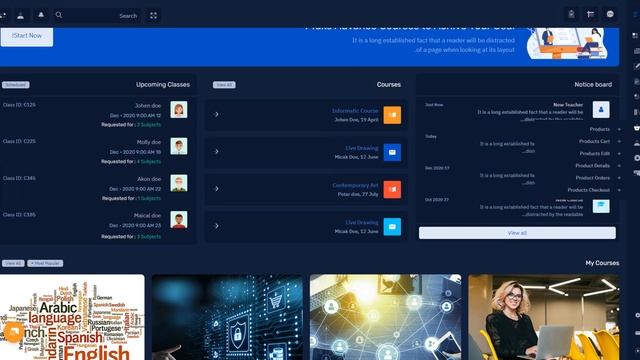Screen dimensions: 640x360
Task: Open the woman with laptop course thumbnail
Action: pos(544,317)
